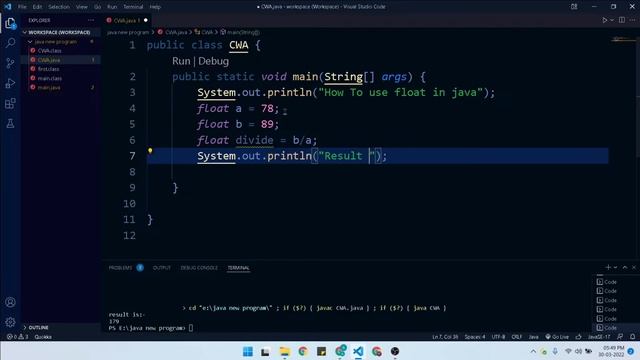Click the Debug code lens above main
The height and width of the screenshot is (360, 640).
[x=213, y=61]
